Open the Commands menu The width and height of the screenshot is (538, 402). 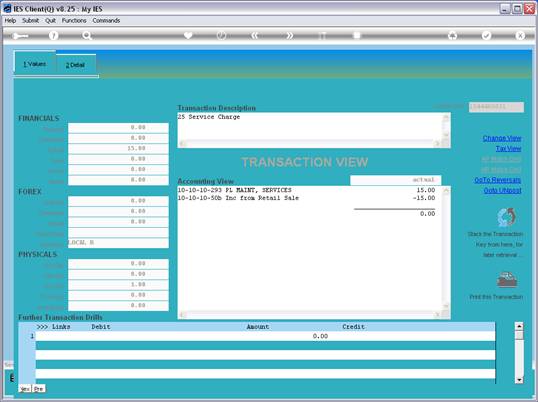pos(106,21)
